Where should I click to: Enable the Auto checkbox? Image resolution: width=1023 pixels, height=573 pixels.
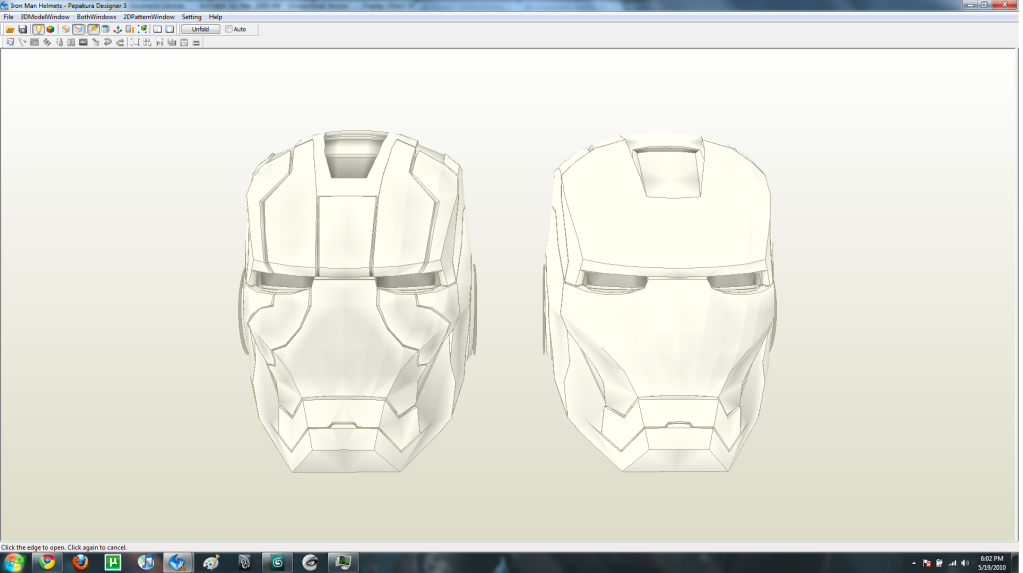click(x=228, y=29)
